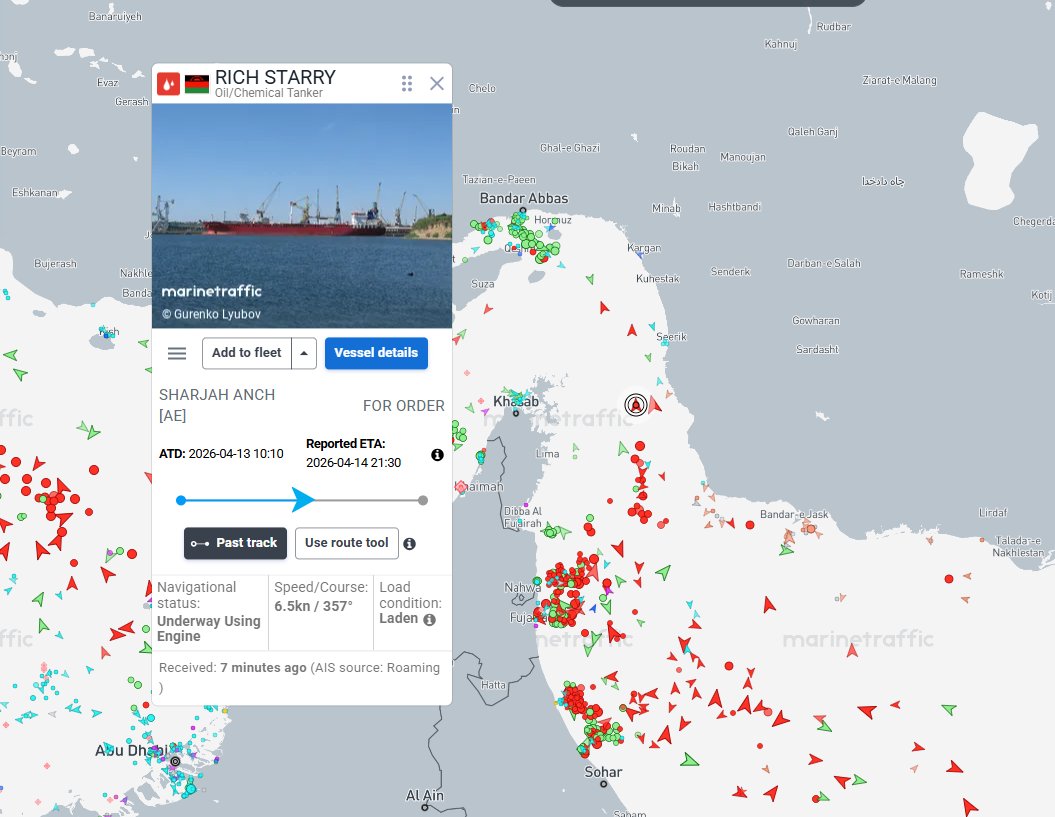1055x817 pixels.
Task: Toggle Past track display for the vessel
Action: [x=235, y=543]
